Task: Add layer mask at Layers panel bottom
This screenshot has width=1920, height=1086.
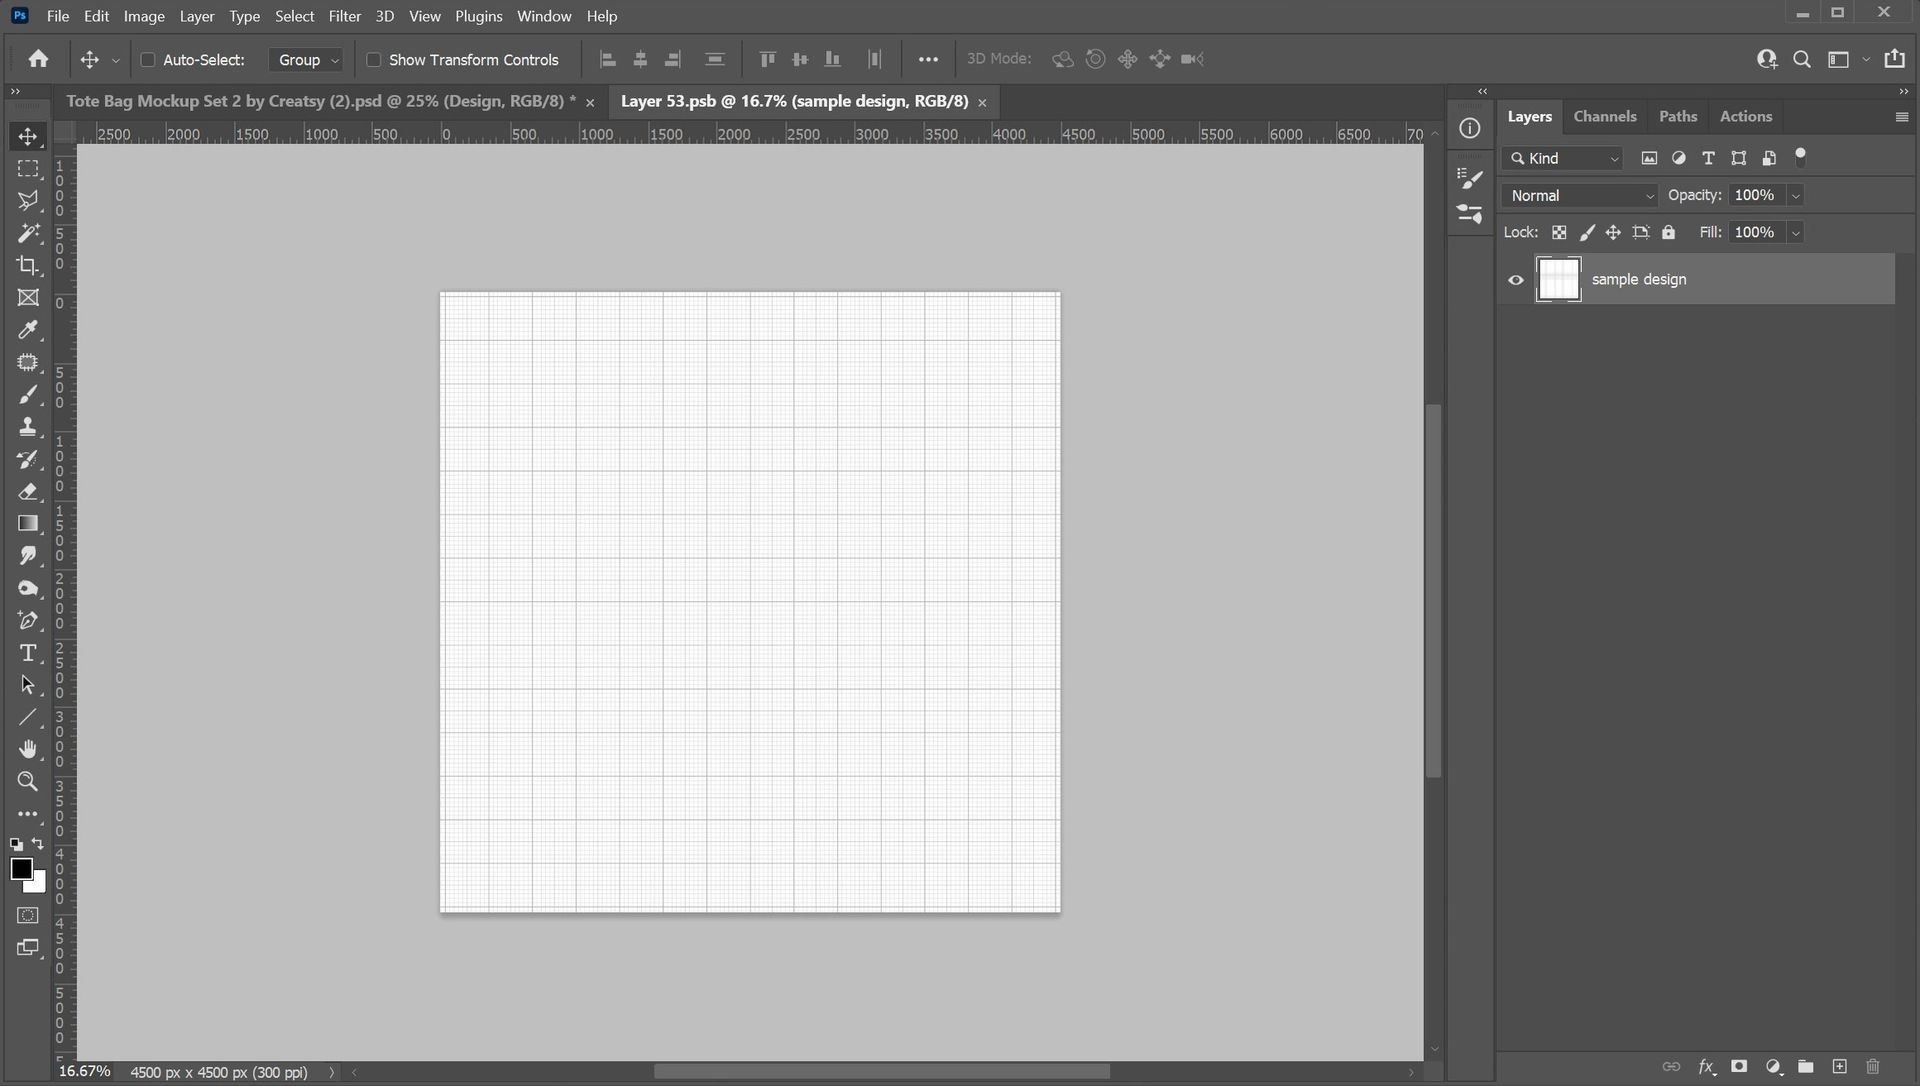Action: click(1739, 1067)
